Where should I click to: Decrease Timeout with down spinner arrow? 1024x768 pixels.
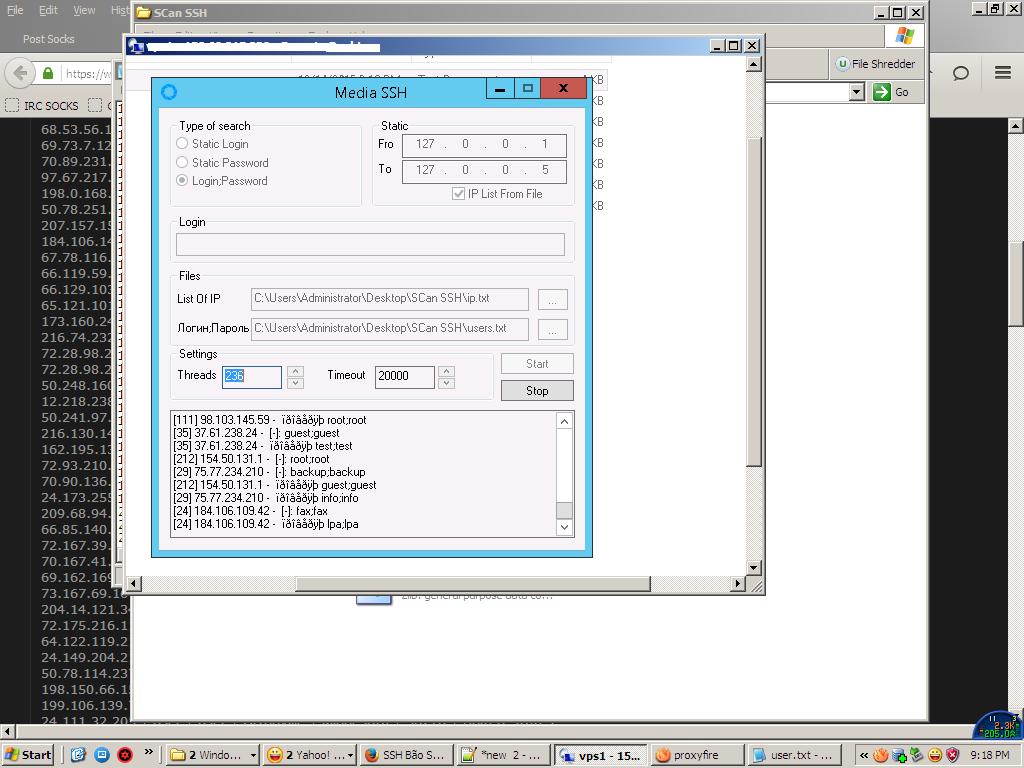(447, 383)
